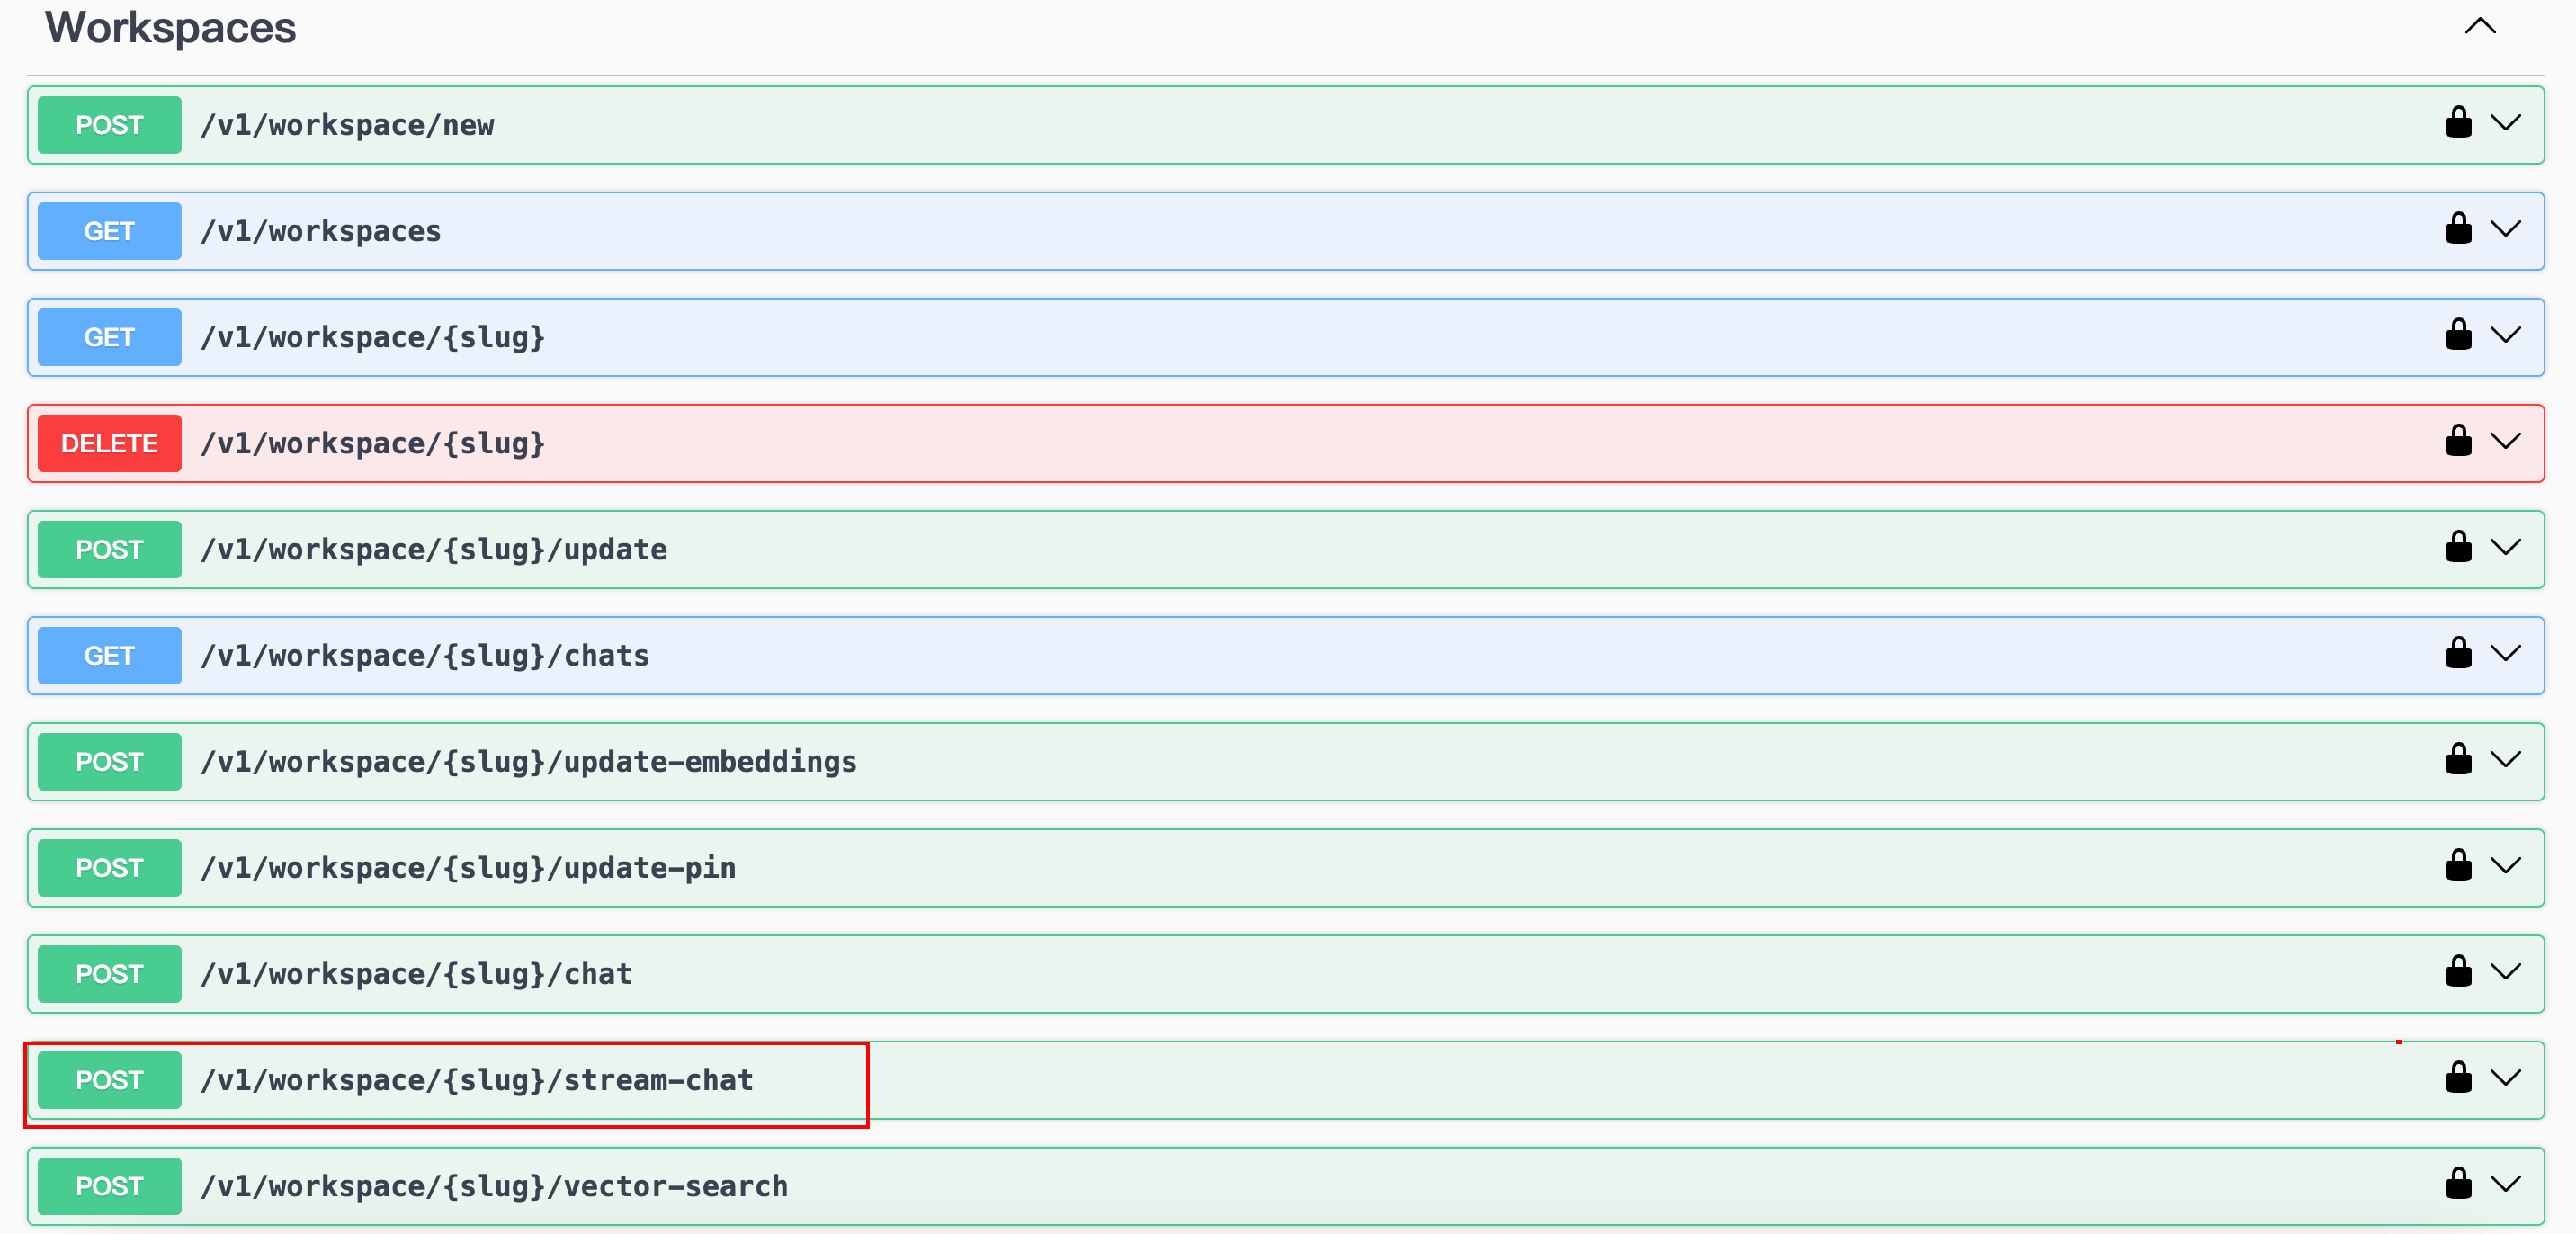The height and width of the screenshot is (1234, 2576).
Task: Click lock icon on slug/update row
Action: point(2458,547)
